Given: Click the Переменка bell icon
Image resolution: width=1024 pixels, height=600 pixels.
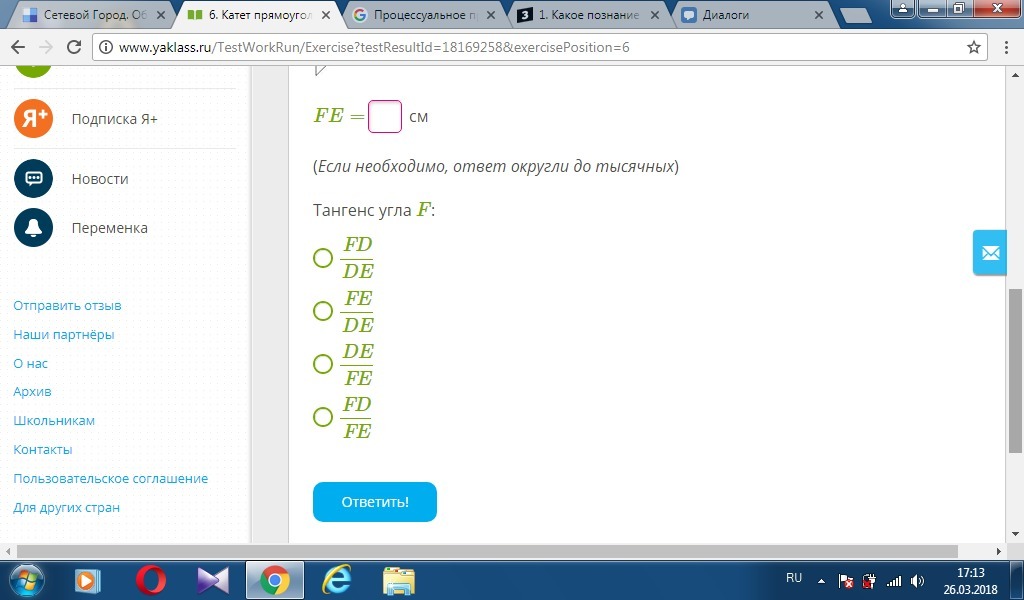Looking at the screenshot, I should point(33,227).
